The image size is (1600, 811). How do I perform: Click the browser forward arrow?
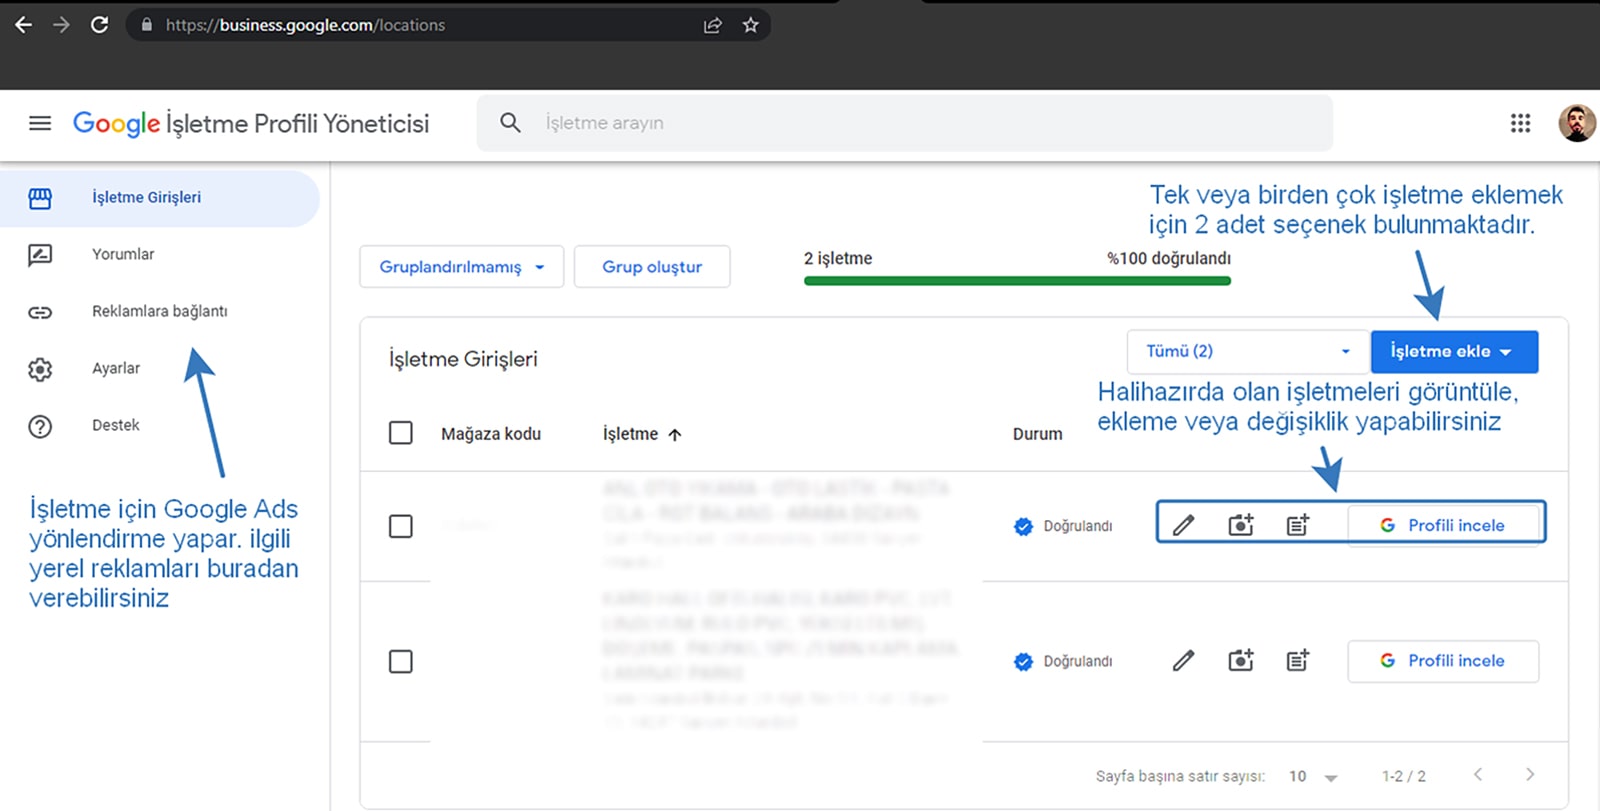coord(61,25)
